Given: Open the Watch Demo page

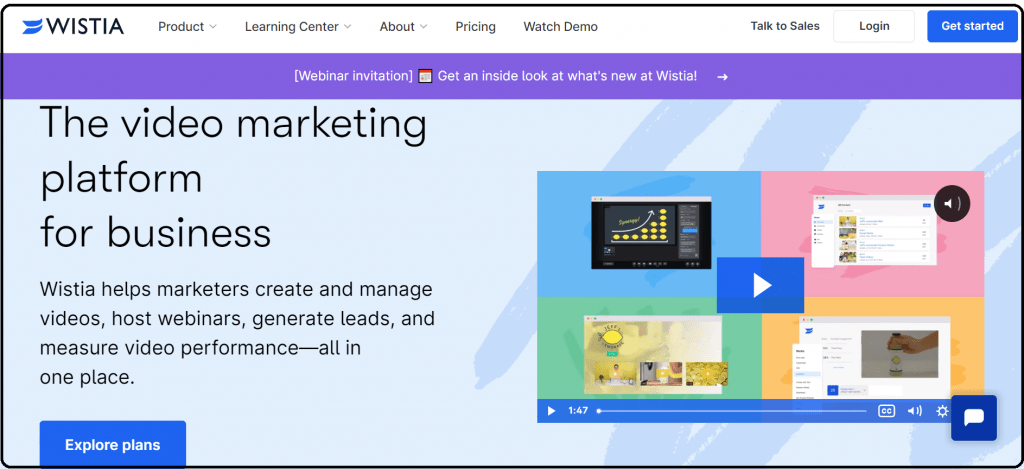Looking at the screenshot, I should tap(560, 27).
